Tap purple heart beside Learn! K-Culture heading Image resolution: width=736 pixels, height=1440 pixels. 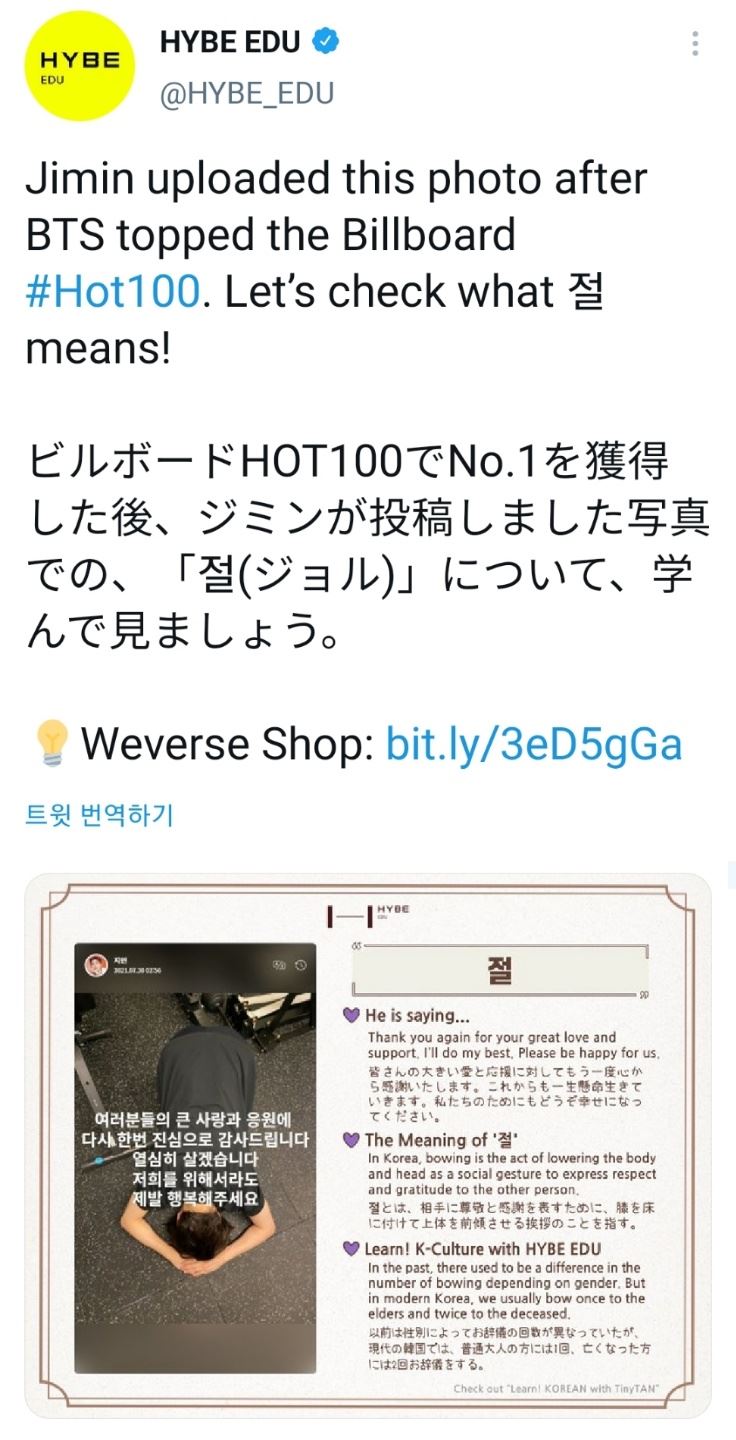tap(351, 1249)
